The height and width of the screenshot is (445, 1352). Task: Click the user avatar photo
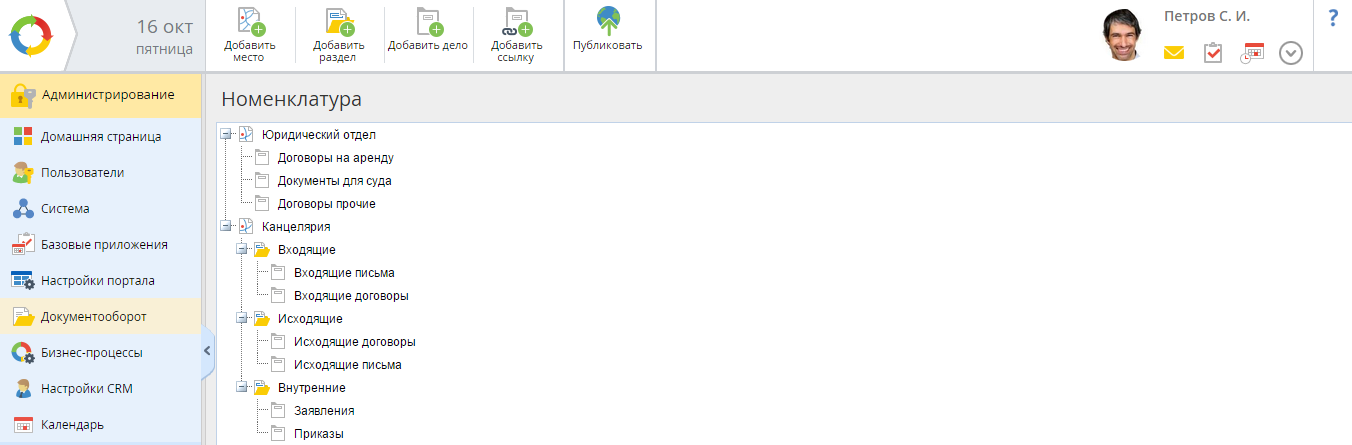[1125, 36]
